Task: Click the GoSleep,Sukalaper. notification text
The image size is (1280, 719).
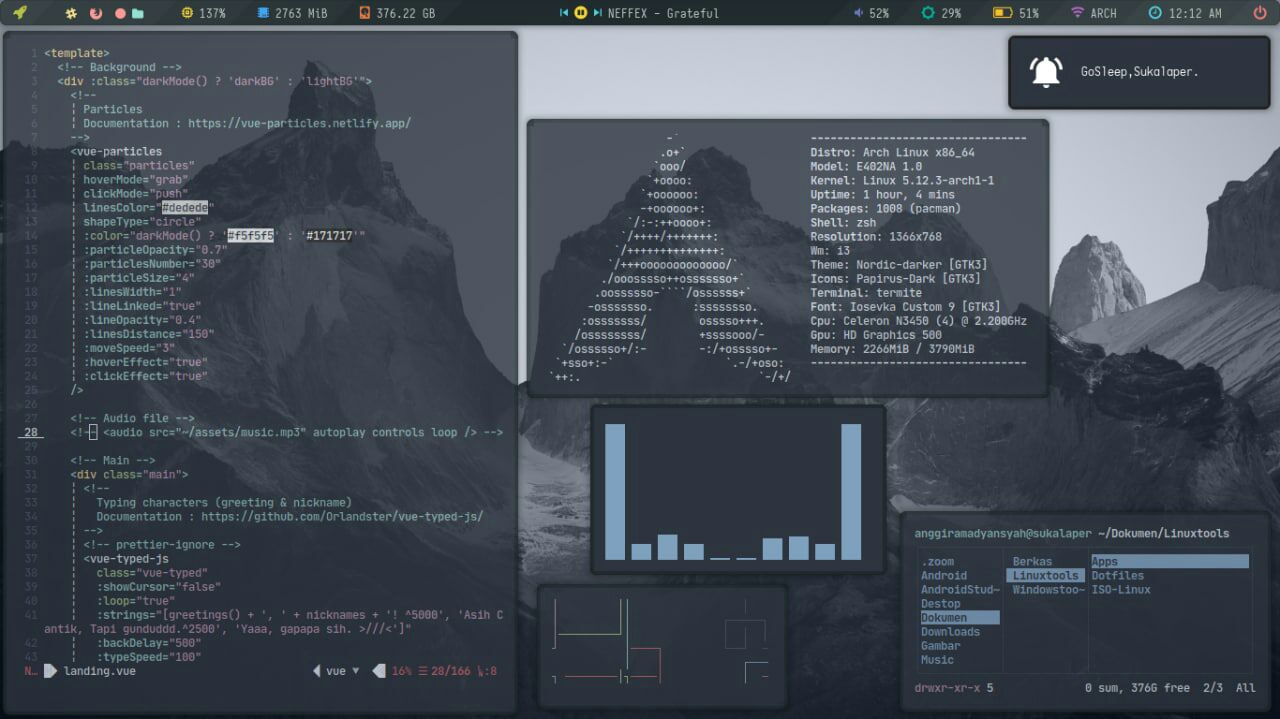Action: point(1139,72)
